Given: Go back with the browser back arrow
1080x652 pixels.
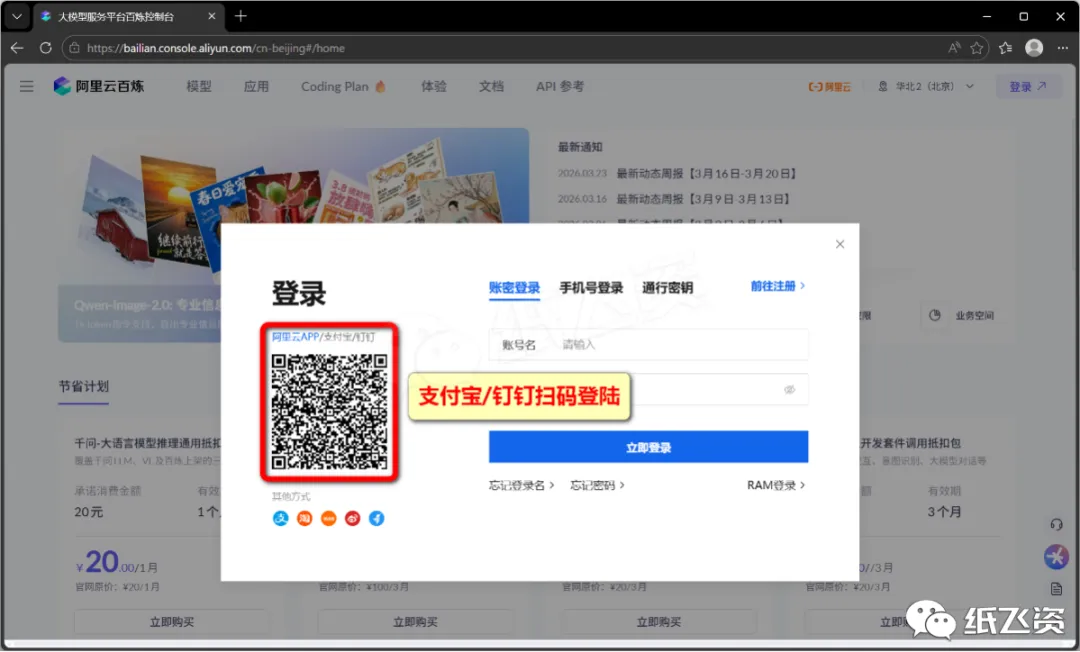Looking at the screenshot, I should click(17, 48).
